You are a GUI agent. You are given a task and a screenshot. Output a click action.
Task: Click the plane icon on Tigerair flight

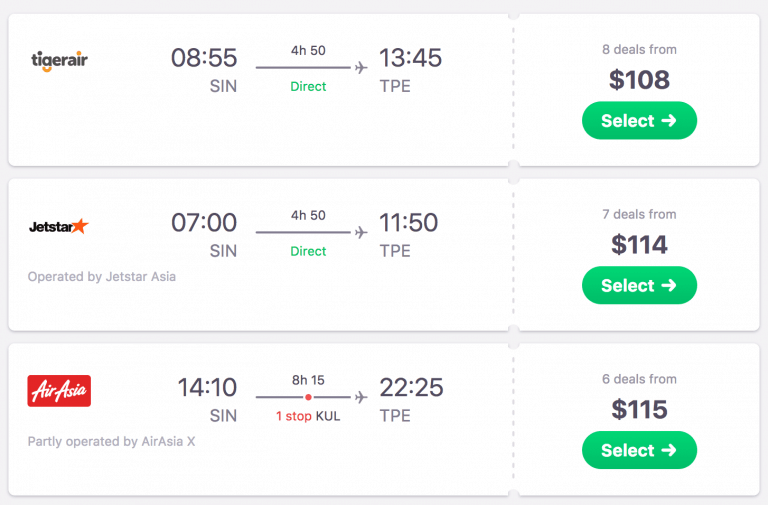click(x=361, y=67)
